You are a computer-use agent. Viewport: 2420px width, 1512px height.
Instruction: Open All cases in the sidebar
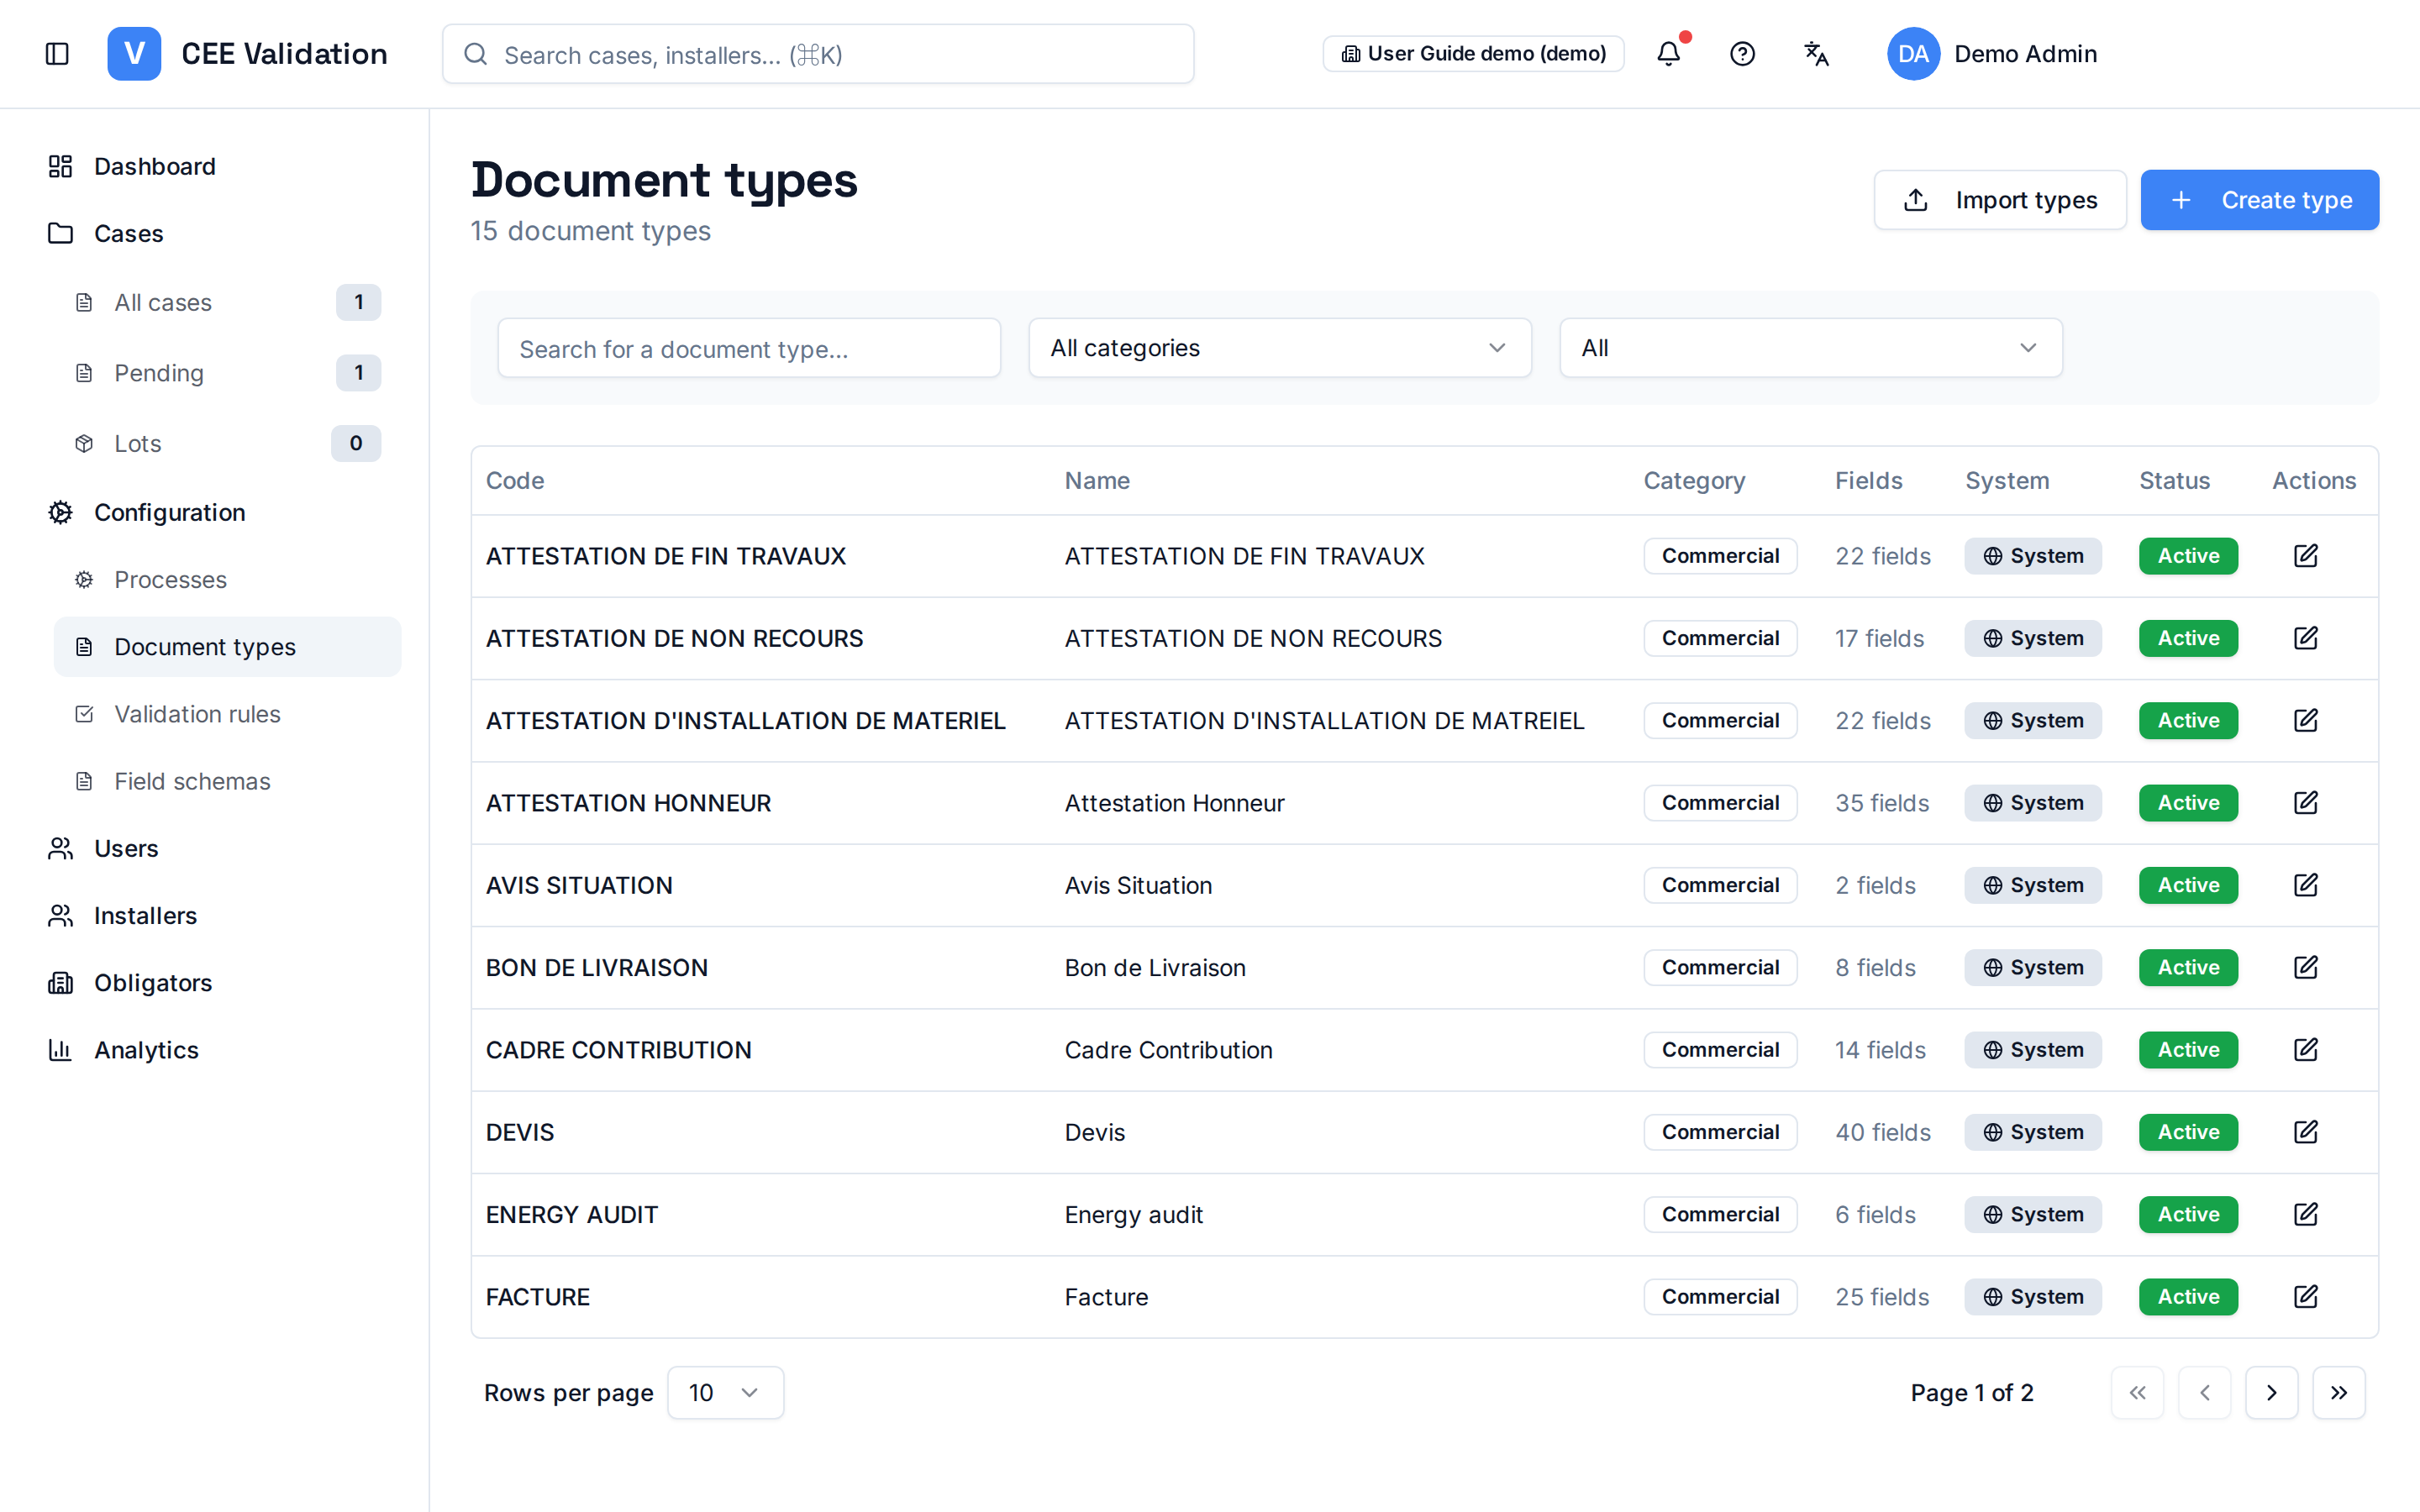click(163, 302)
